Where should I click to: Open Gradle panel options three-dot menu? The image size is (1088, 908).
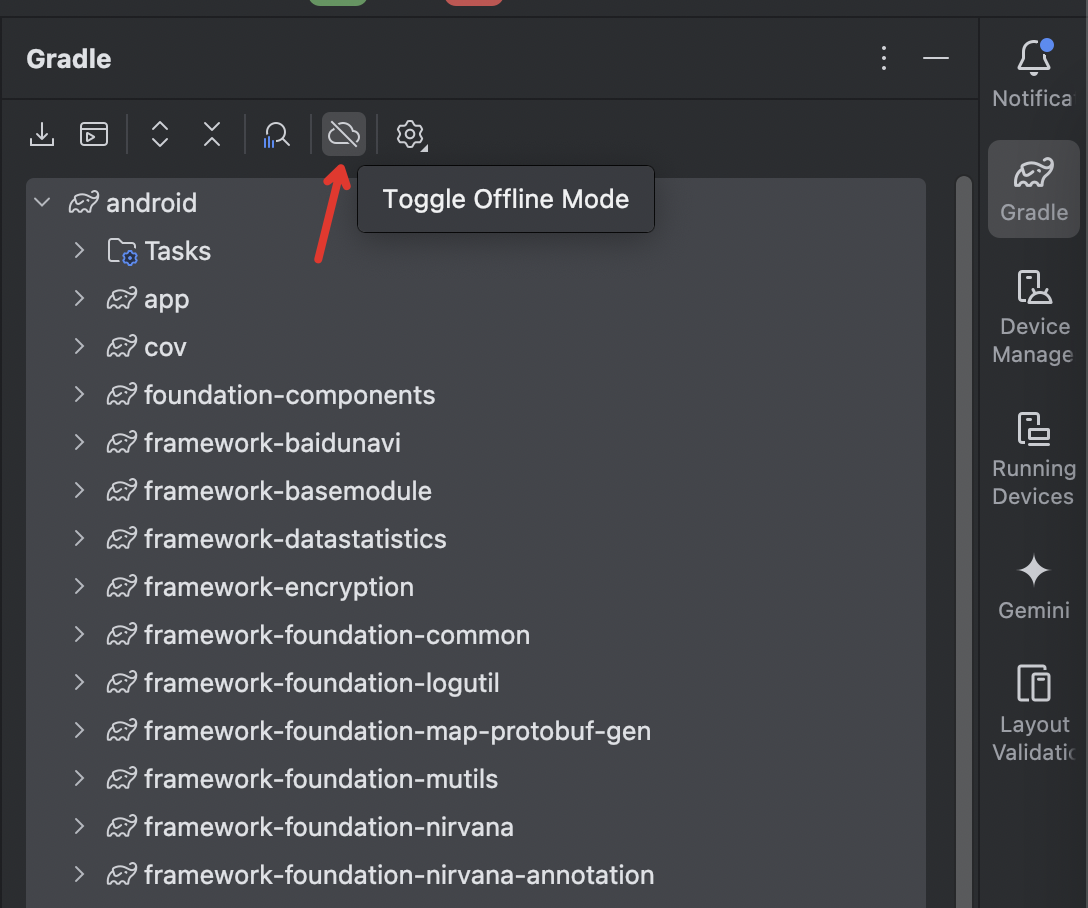883,58
